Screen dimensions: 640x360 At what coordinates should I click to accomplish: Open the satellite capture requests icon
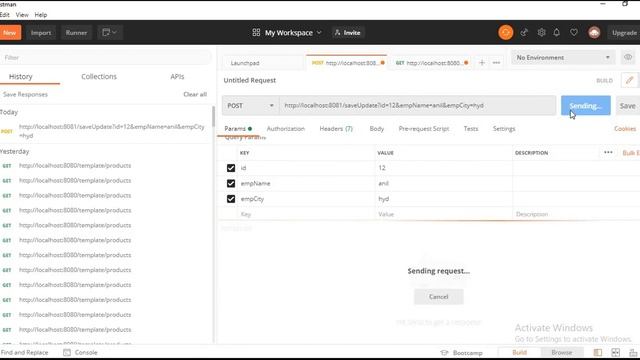[524, 32]
